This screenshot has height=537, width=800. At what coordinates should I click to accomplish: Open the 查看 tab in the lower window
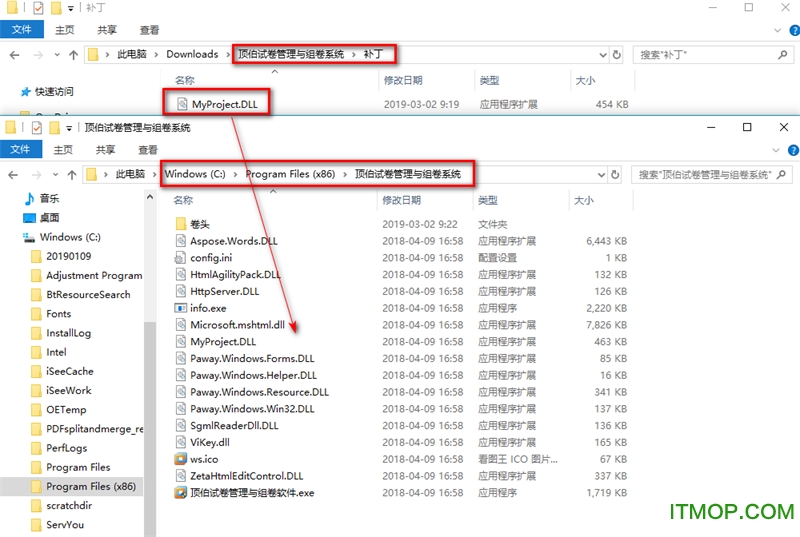149,150
